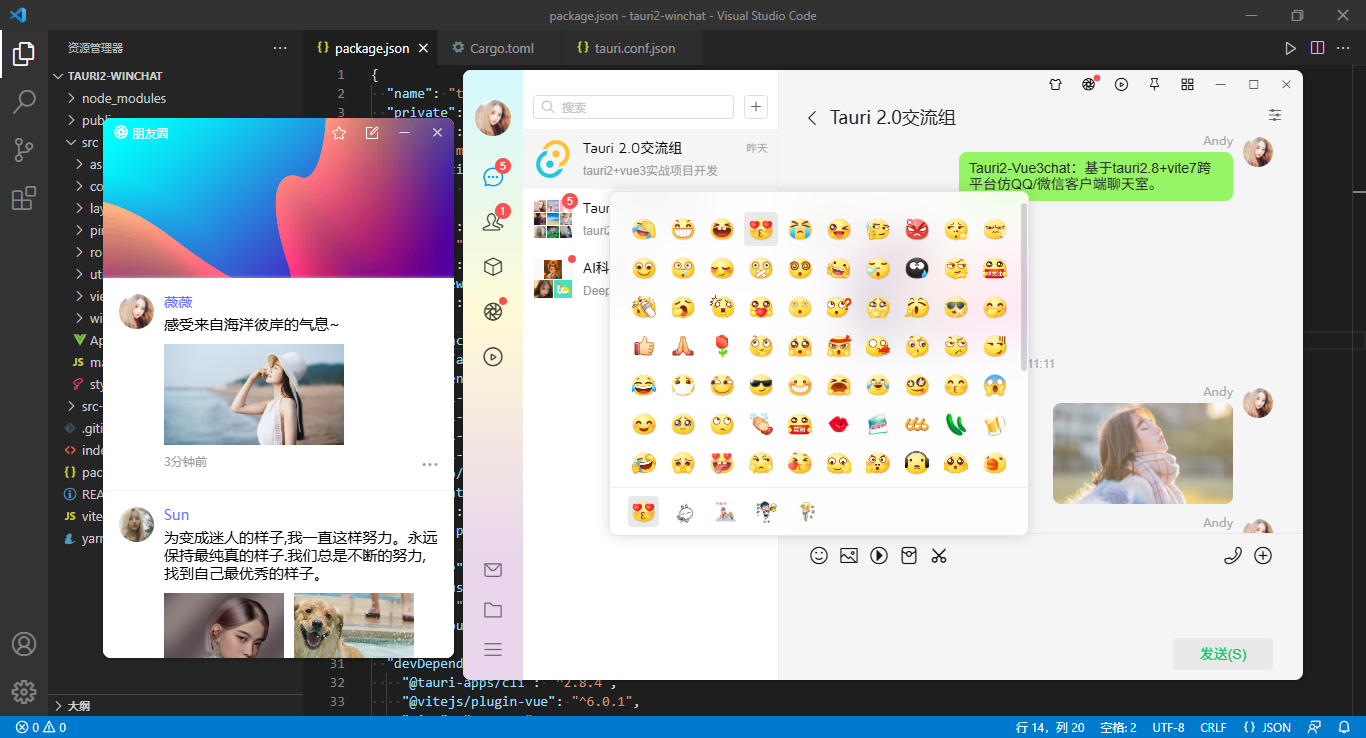Viewport: 1366px width, 738px height.
Task: Click the grid apps icon in chat titlebar
Action: click(1187, 85)
